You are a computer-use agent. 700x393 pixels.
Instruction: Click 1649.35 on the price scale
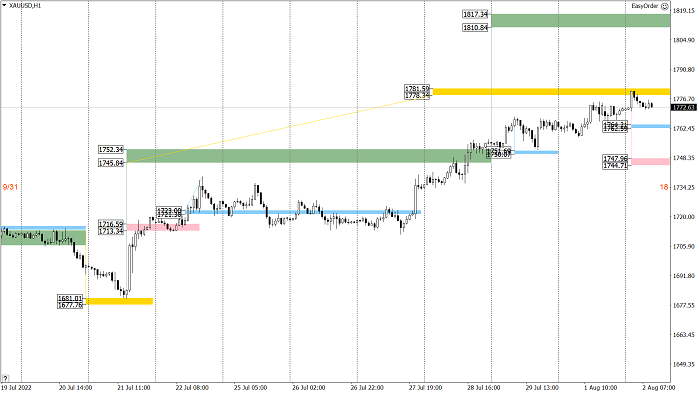(x=684, y=364)
